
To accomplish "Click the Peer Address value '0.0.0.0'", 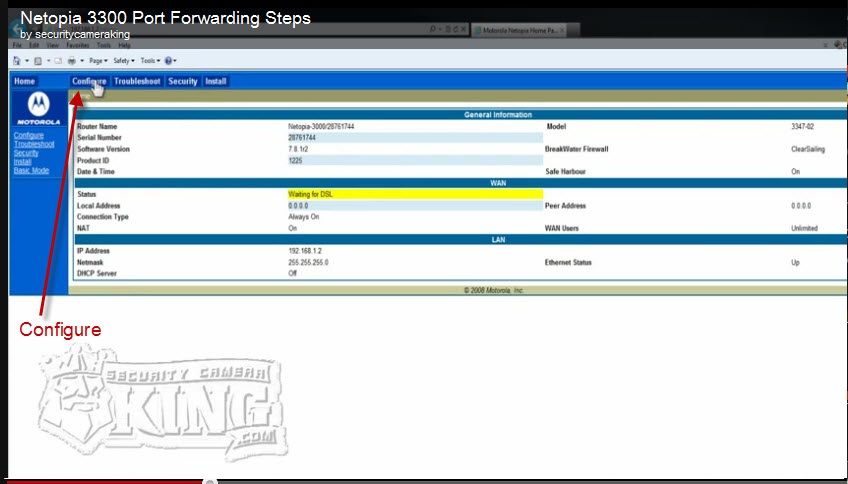I will 801,206.
